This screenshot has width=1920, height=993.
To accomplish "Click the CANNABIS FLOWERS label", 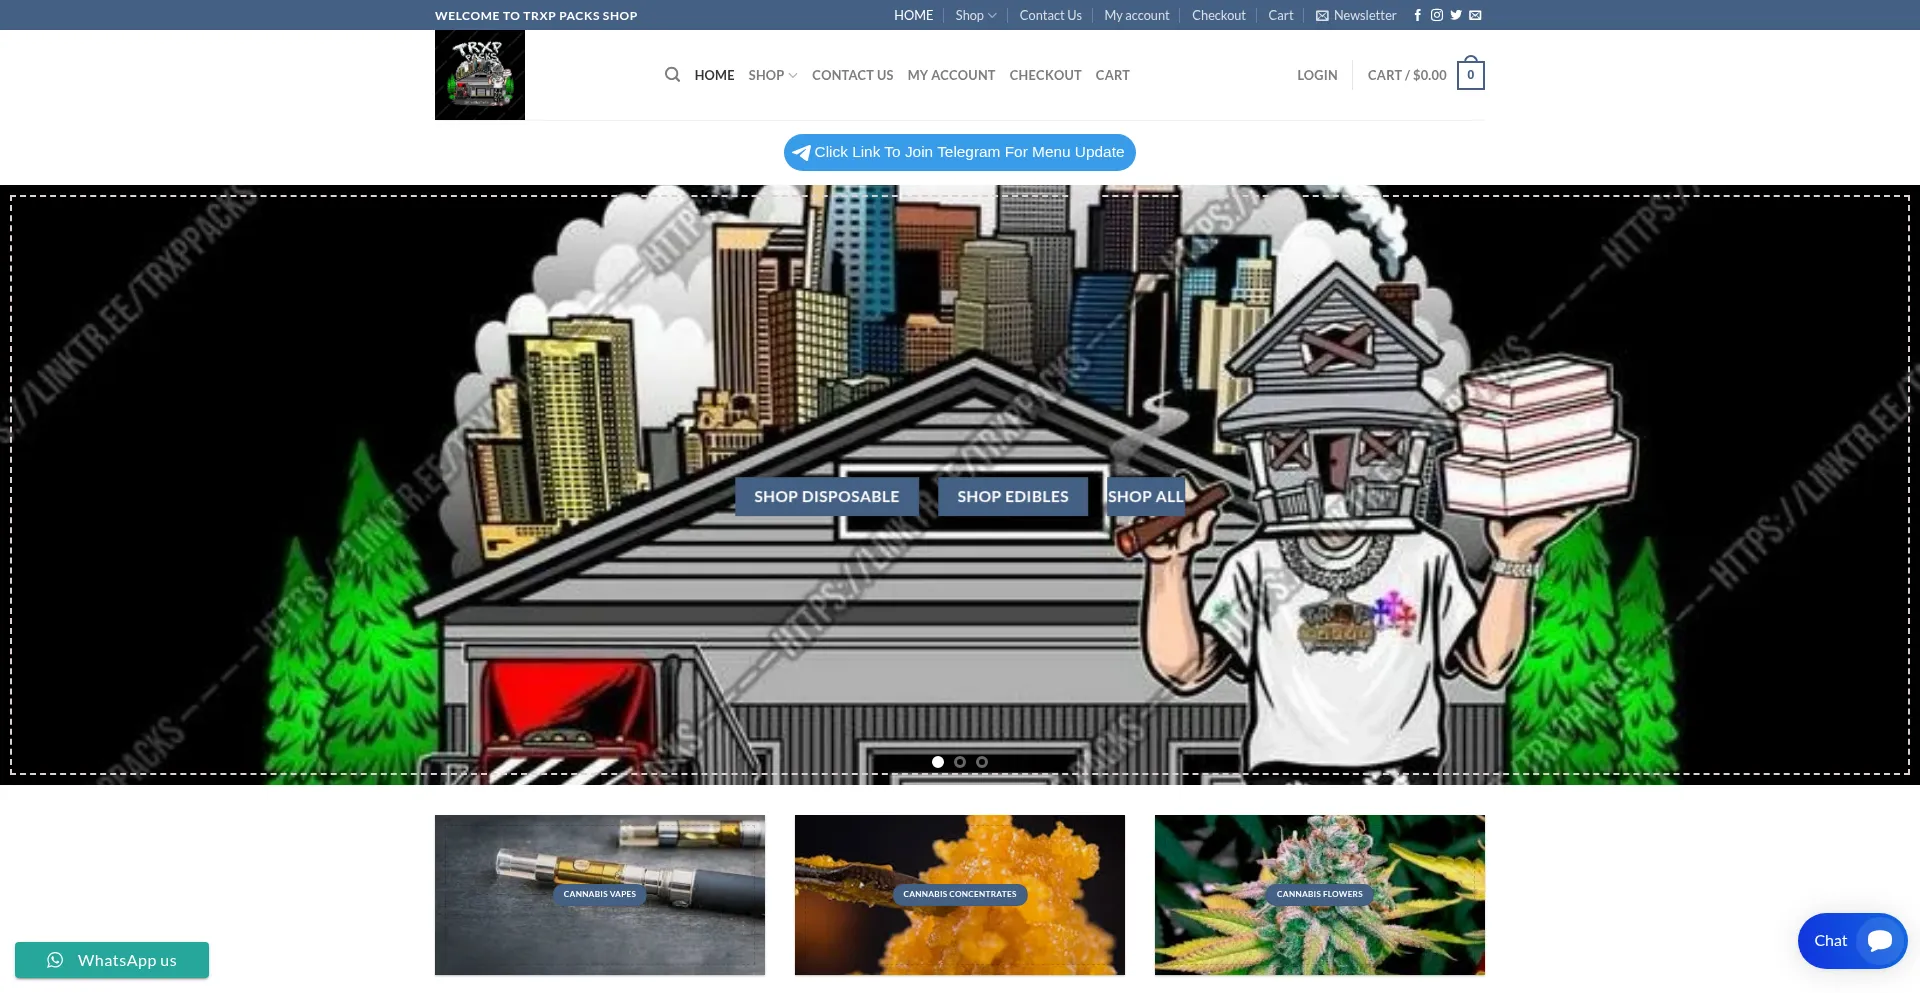I will point(1320,894).
